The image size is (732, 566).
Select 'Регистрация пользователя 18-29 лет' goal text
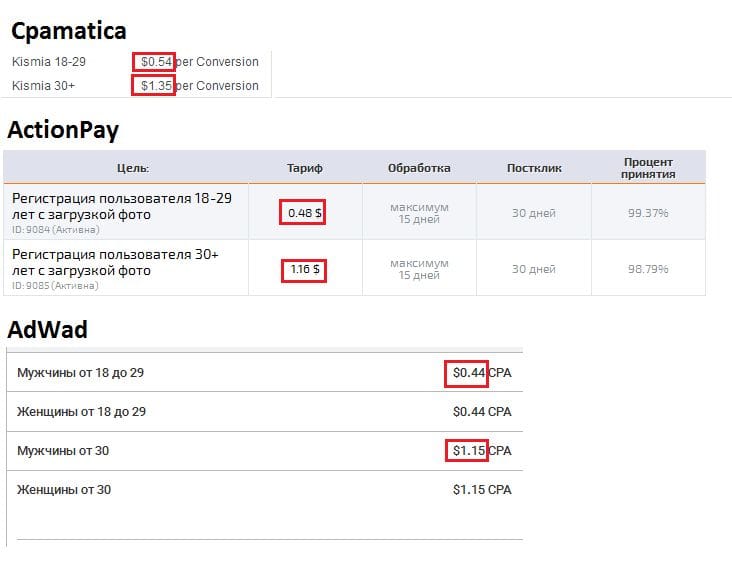pyautogui.click(x=122, y=206)
